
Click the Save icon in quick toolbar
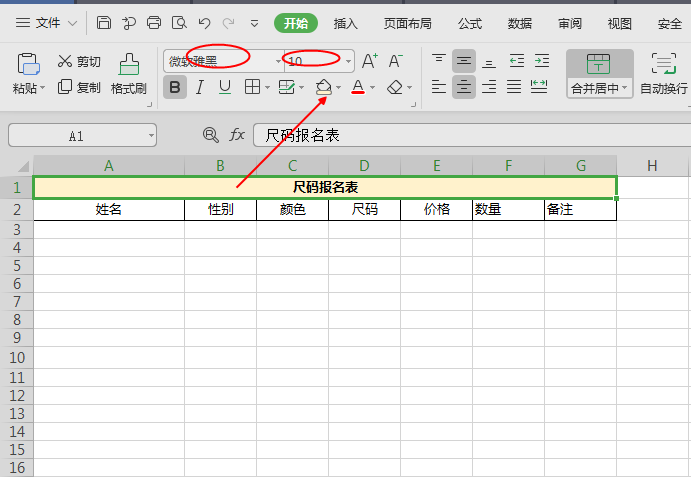(x=104, y=22)
